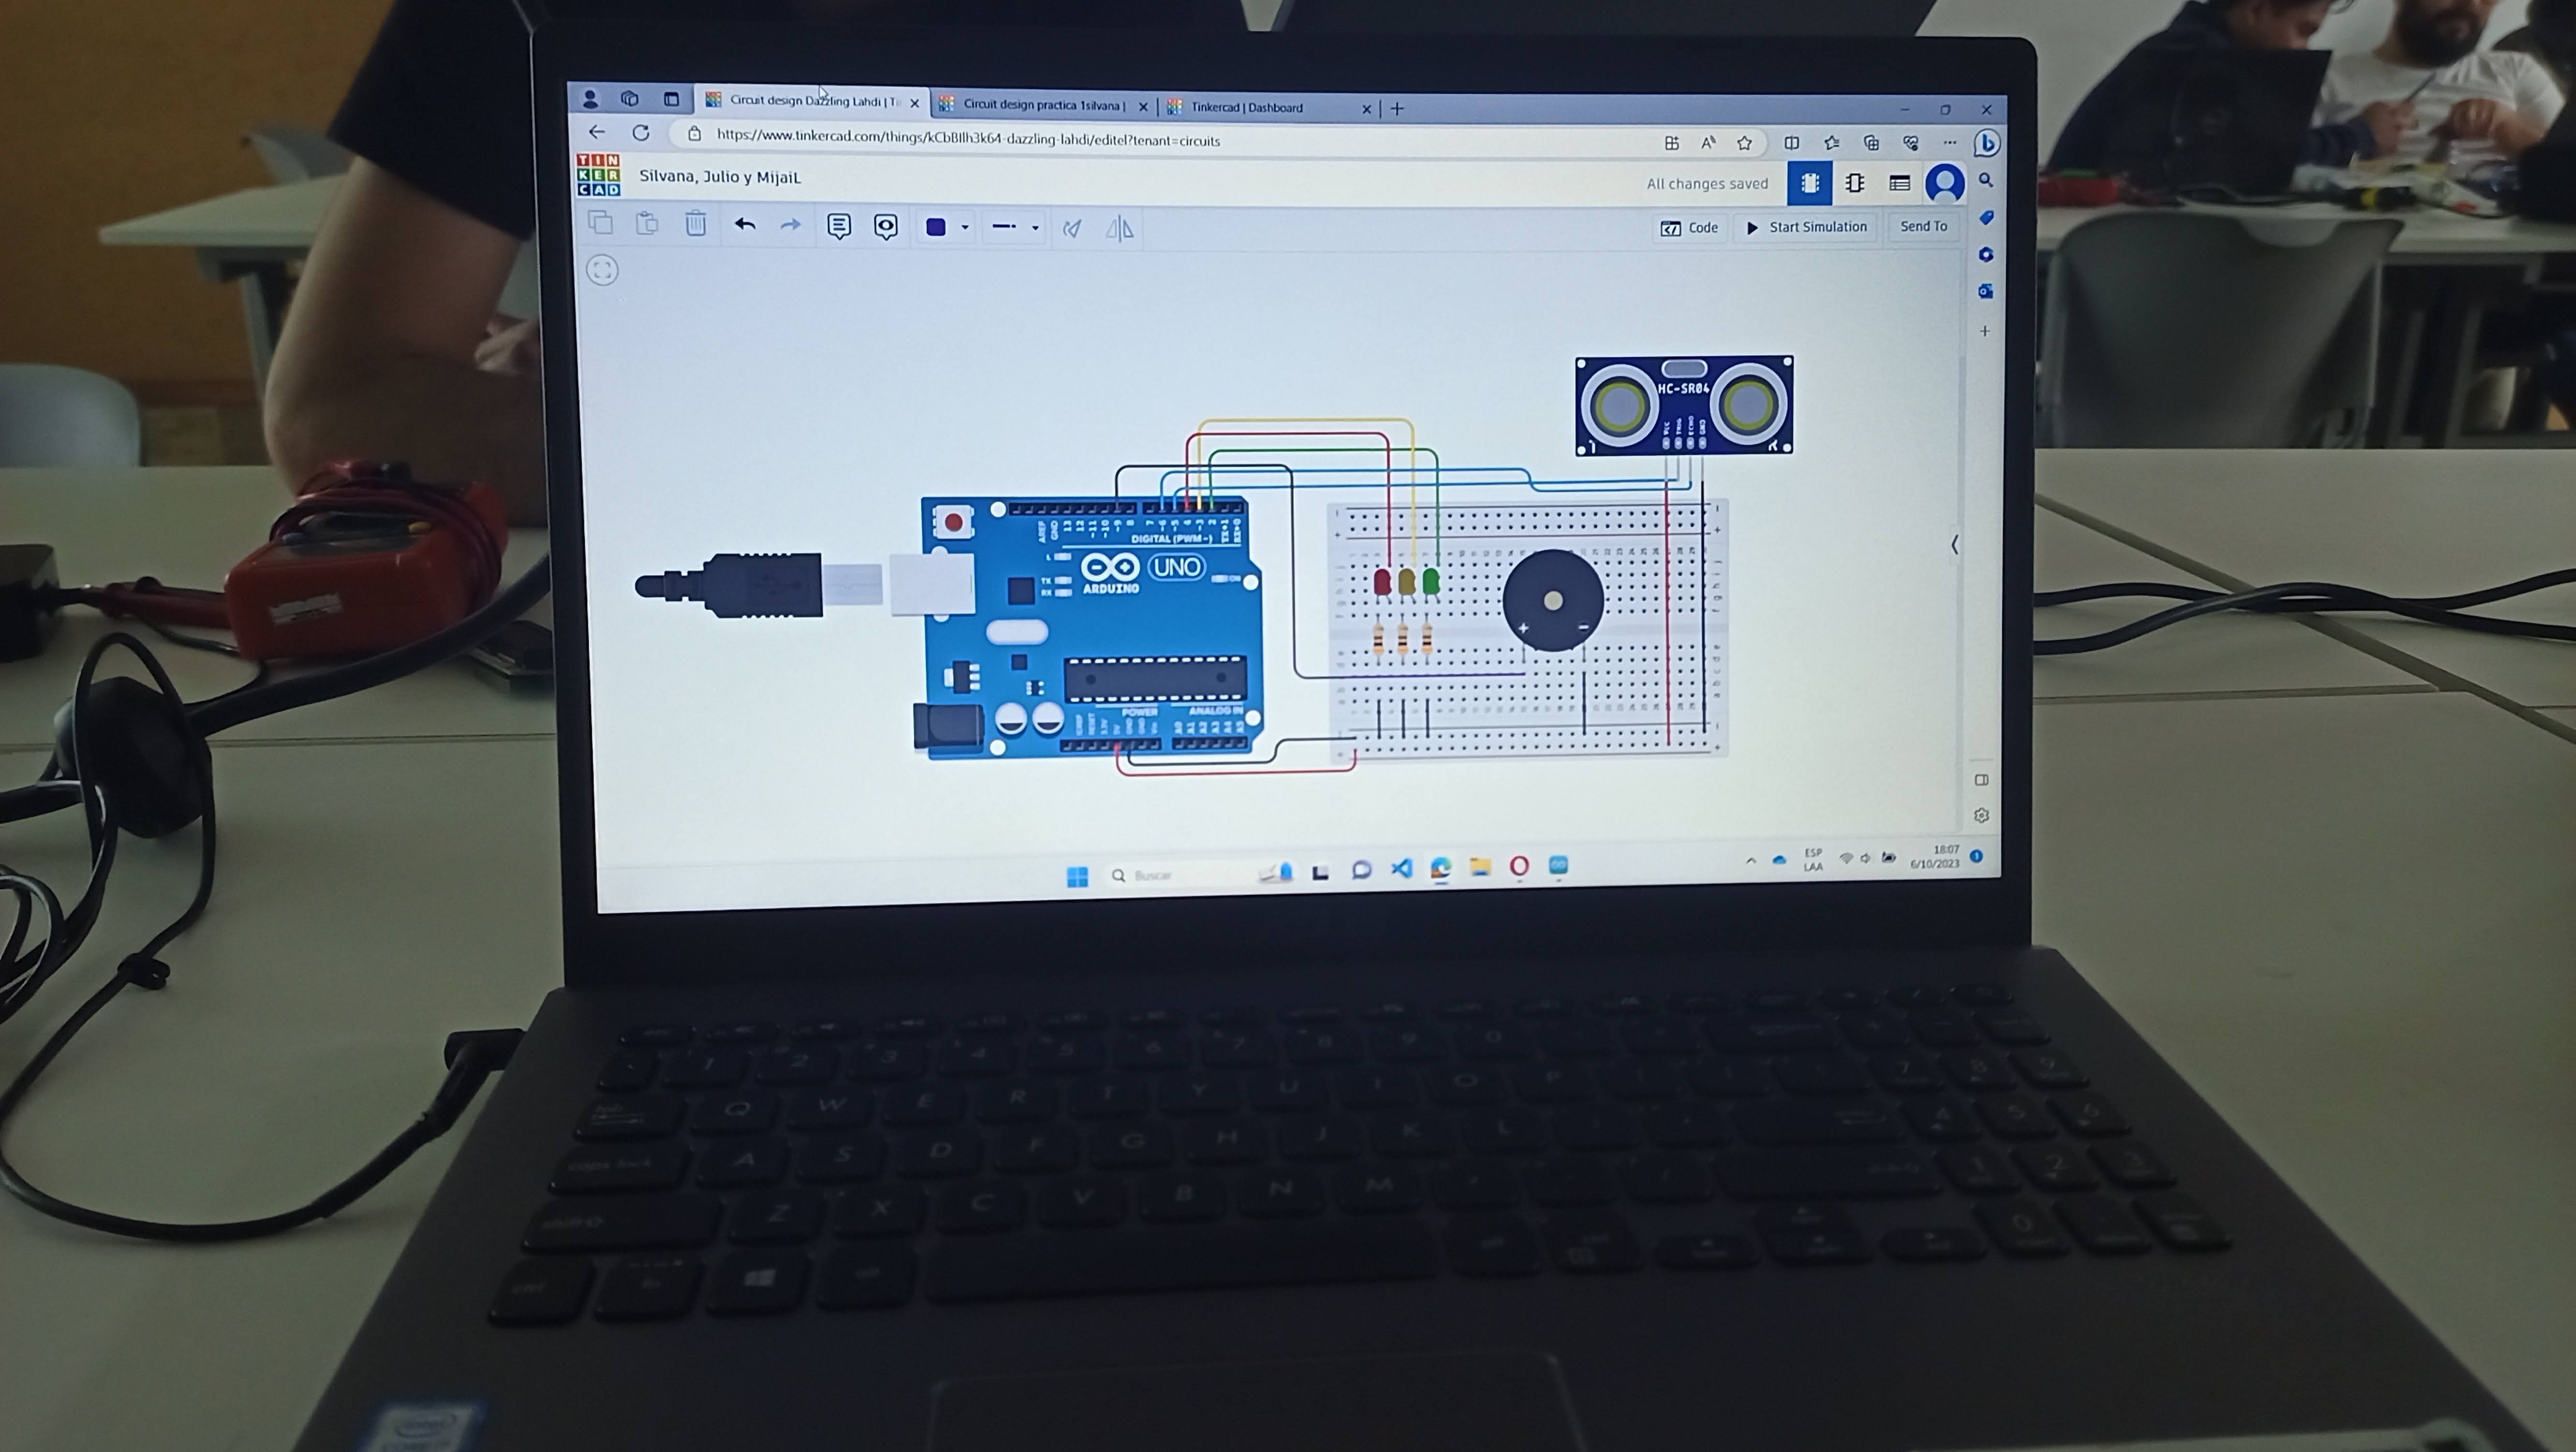This screenshot has width=2576, height=1452.
Task: Open the Bing chat sidebar
Action: click(1987, 144)
